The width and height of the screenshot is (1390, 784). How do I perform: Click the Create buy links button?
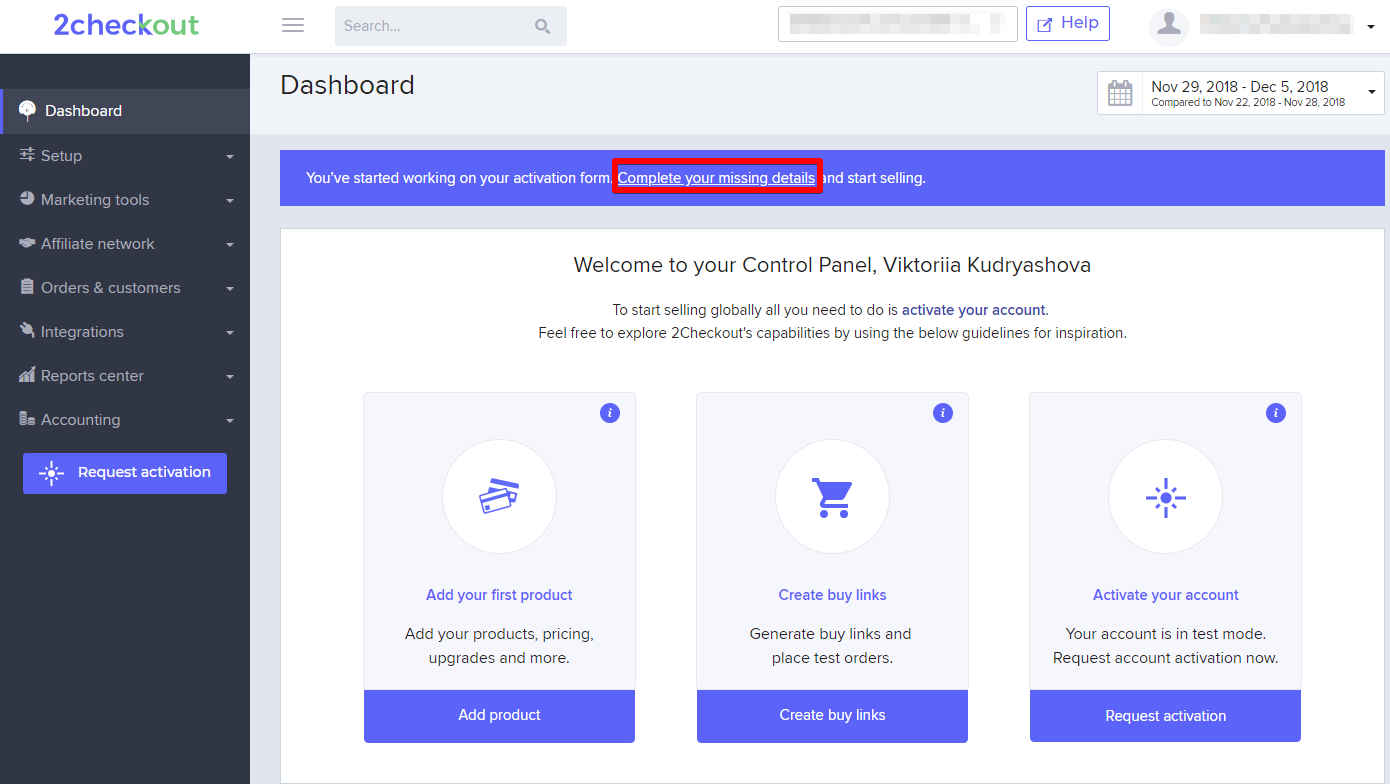(x=832, y=716)
